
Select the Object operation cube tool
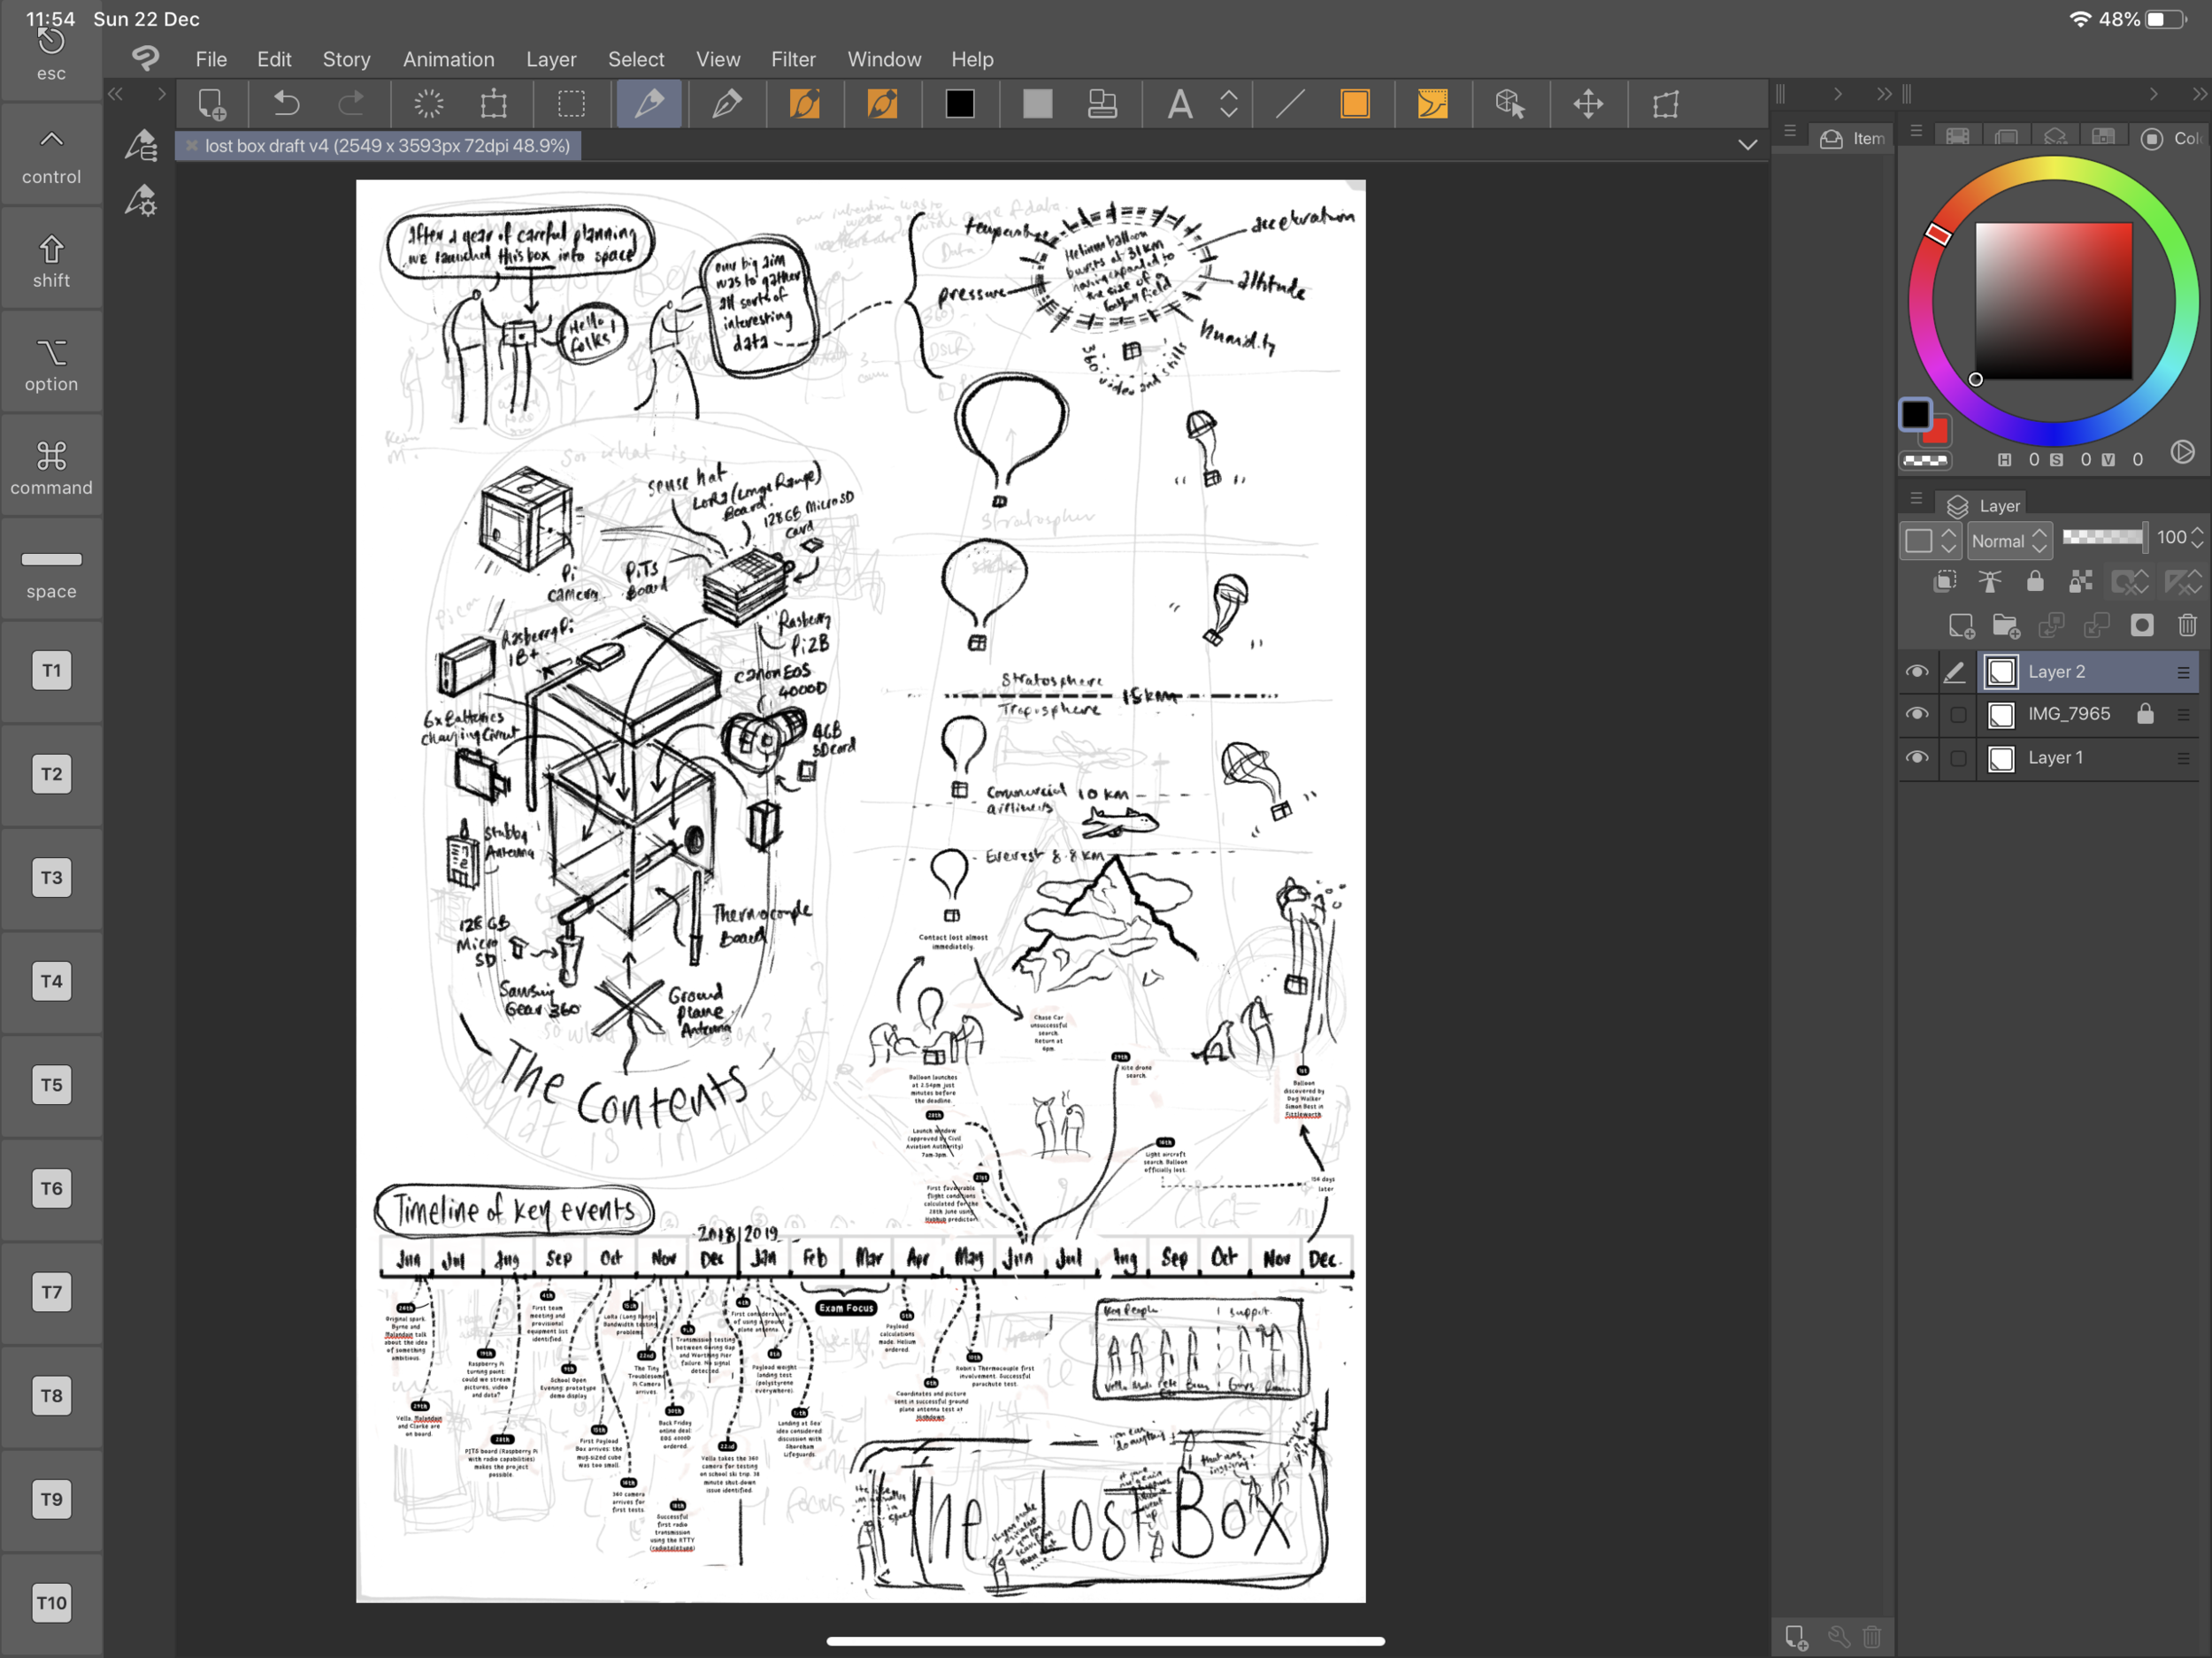(1510, 104)
